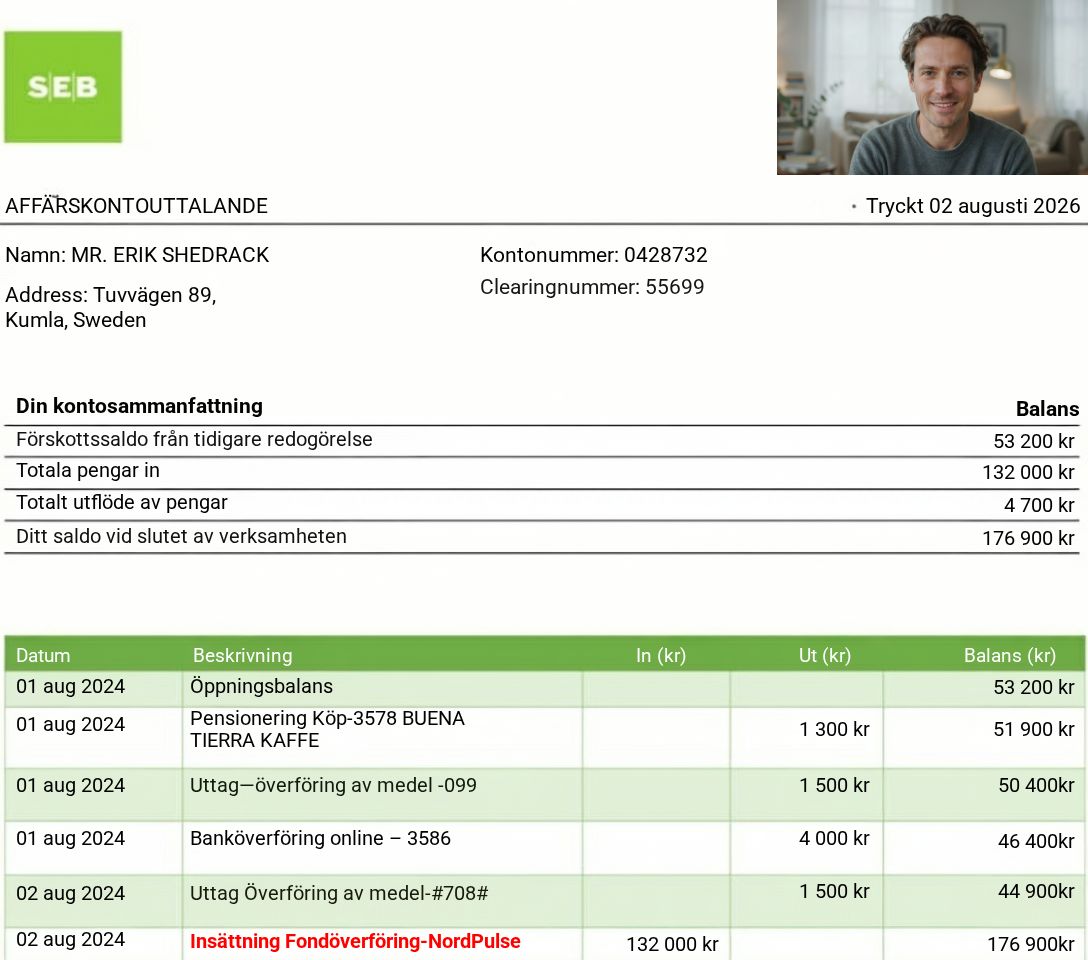Select 'Kumla, Sweden' address line

pos(76,320)
